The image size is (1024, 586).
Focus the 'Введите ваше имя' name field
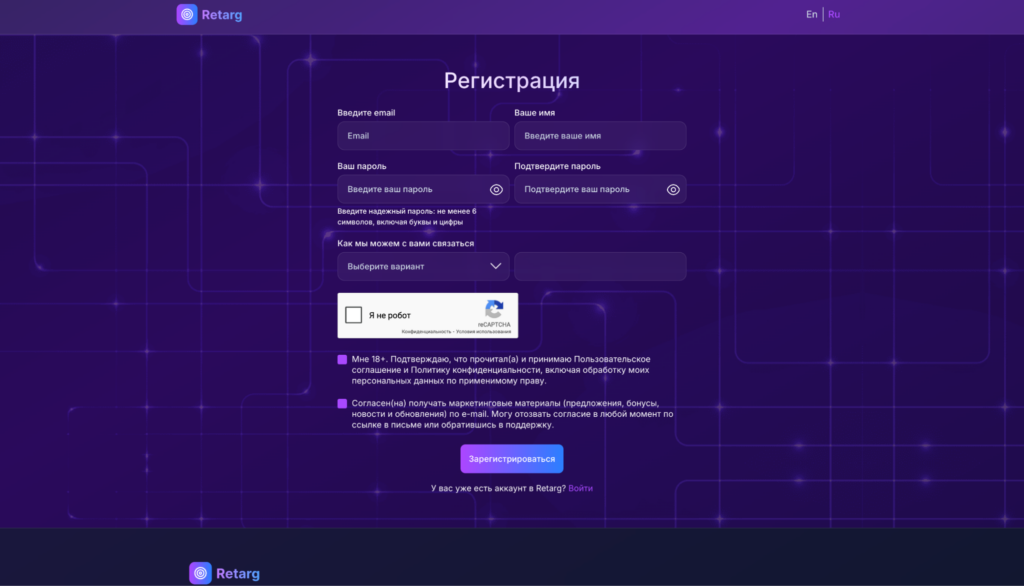600,136
